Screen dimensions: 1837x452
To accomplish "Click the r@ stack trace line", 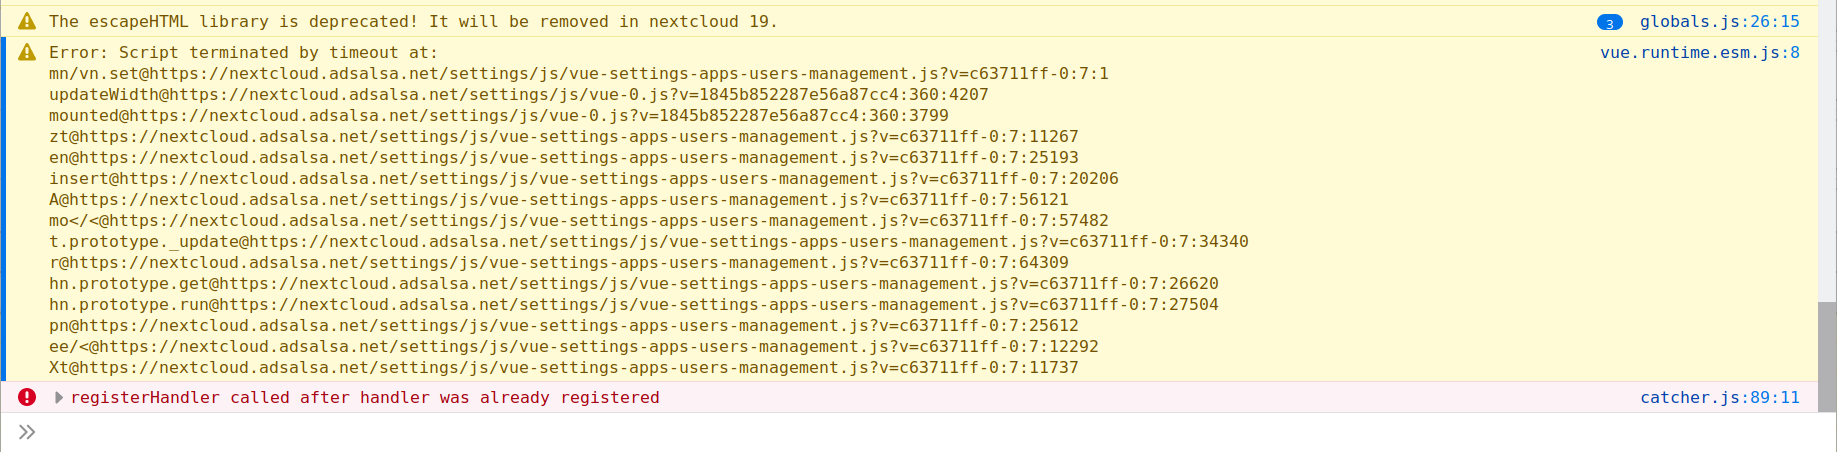I will (x=559, y=262).
